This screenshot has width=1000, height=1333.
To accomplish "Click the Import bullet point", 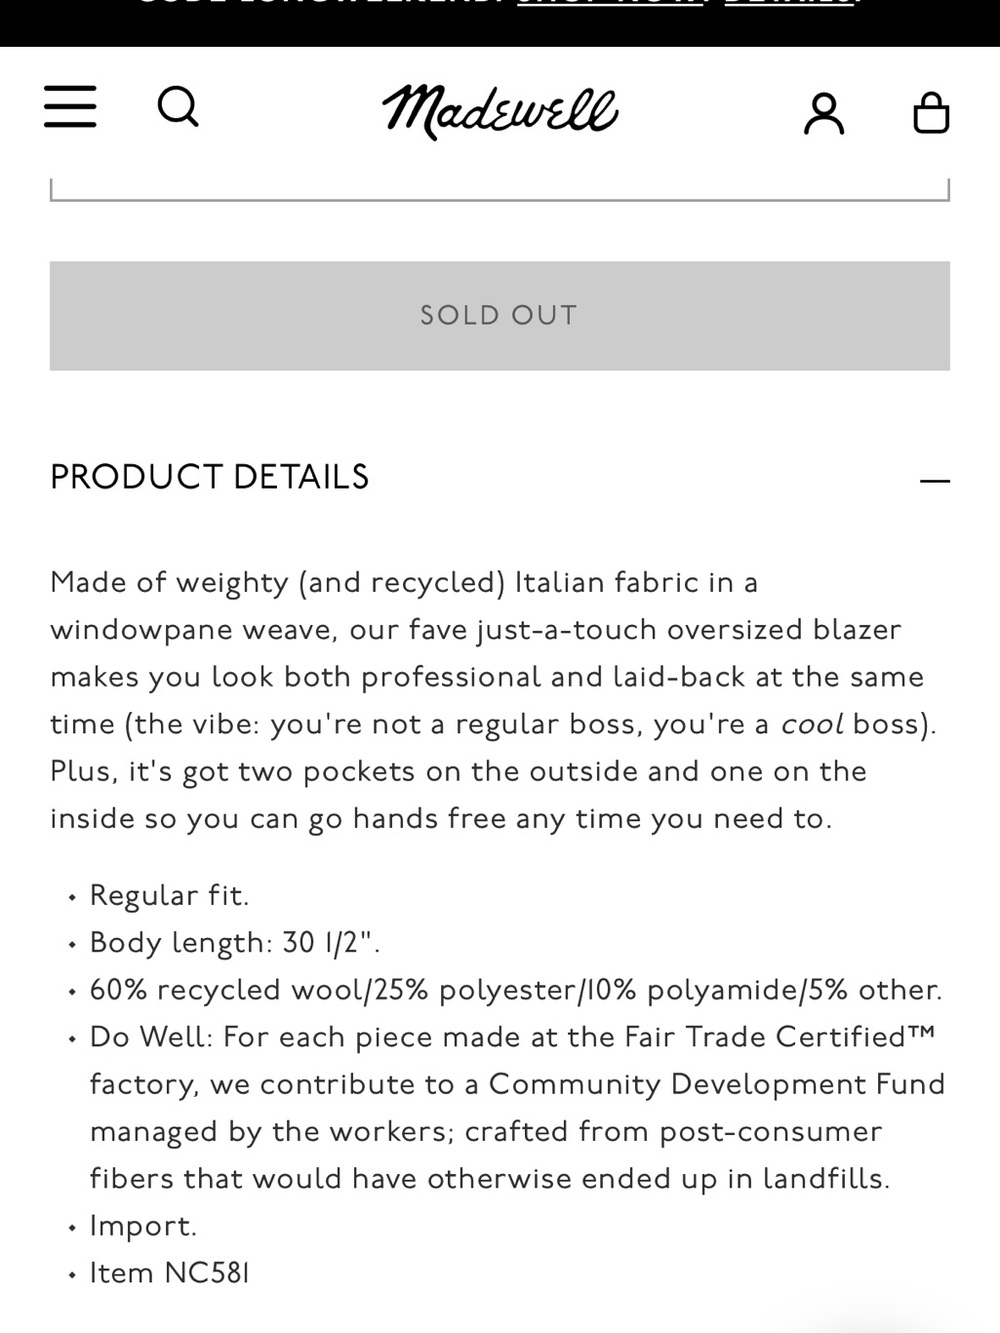I will (x=143, y=1226).
